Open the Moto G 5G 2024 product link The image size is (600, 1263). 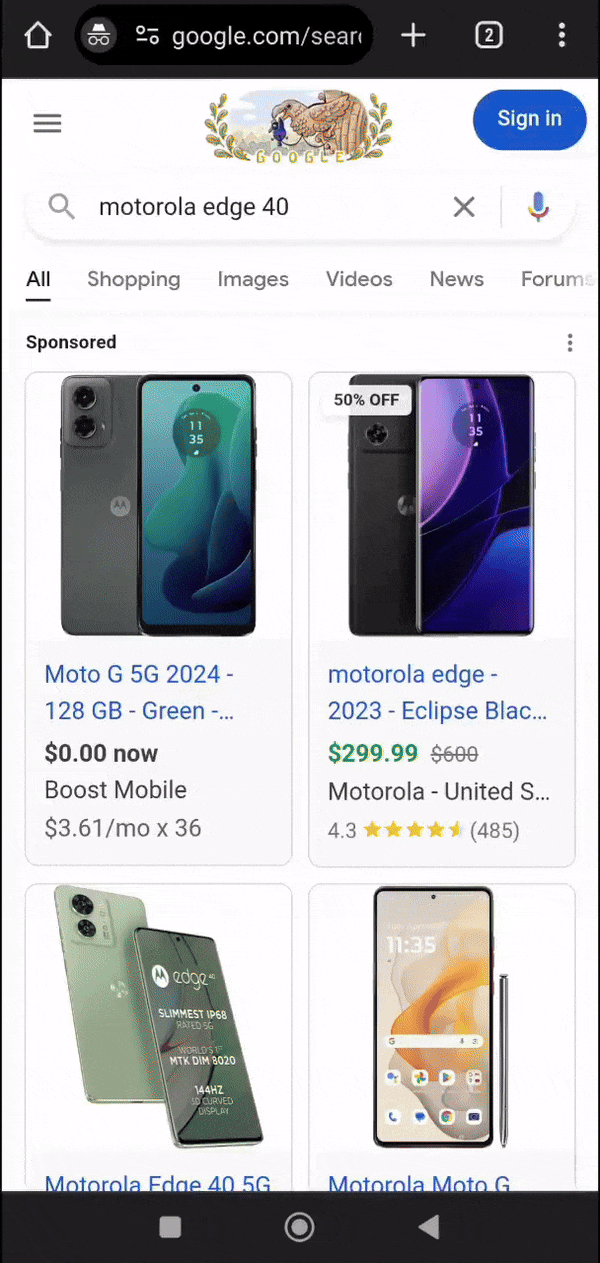point(138,692)
